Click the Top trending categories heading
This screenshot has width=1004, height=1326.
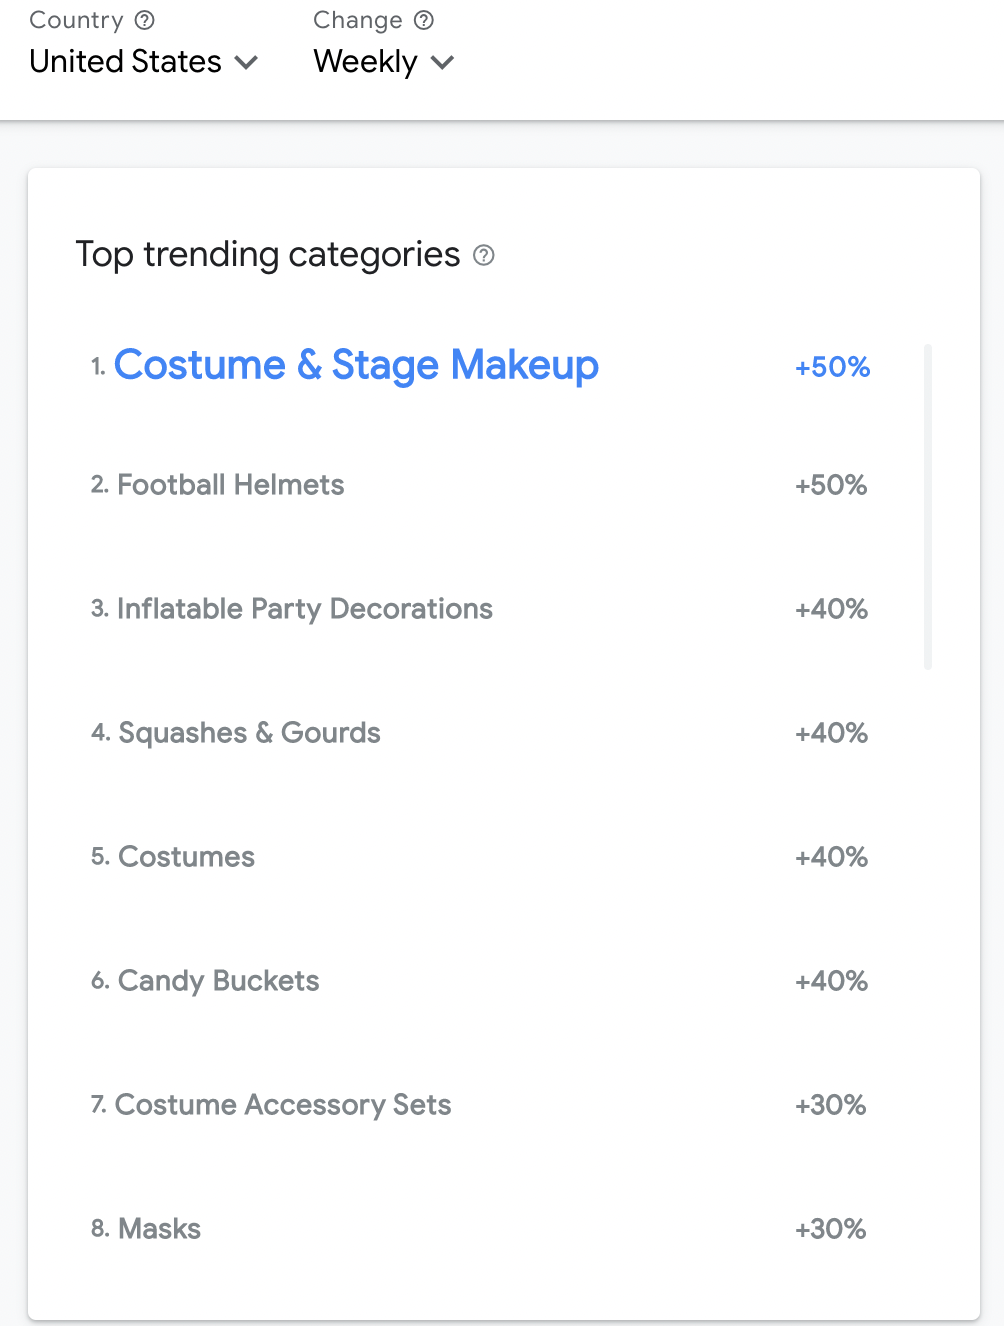(268, 255)
